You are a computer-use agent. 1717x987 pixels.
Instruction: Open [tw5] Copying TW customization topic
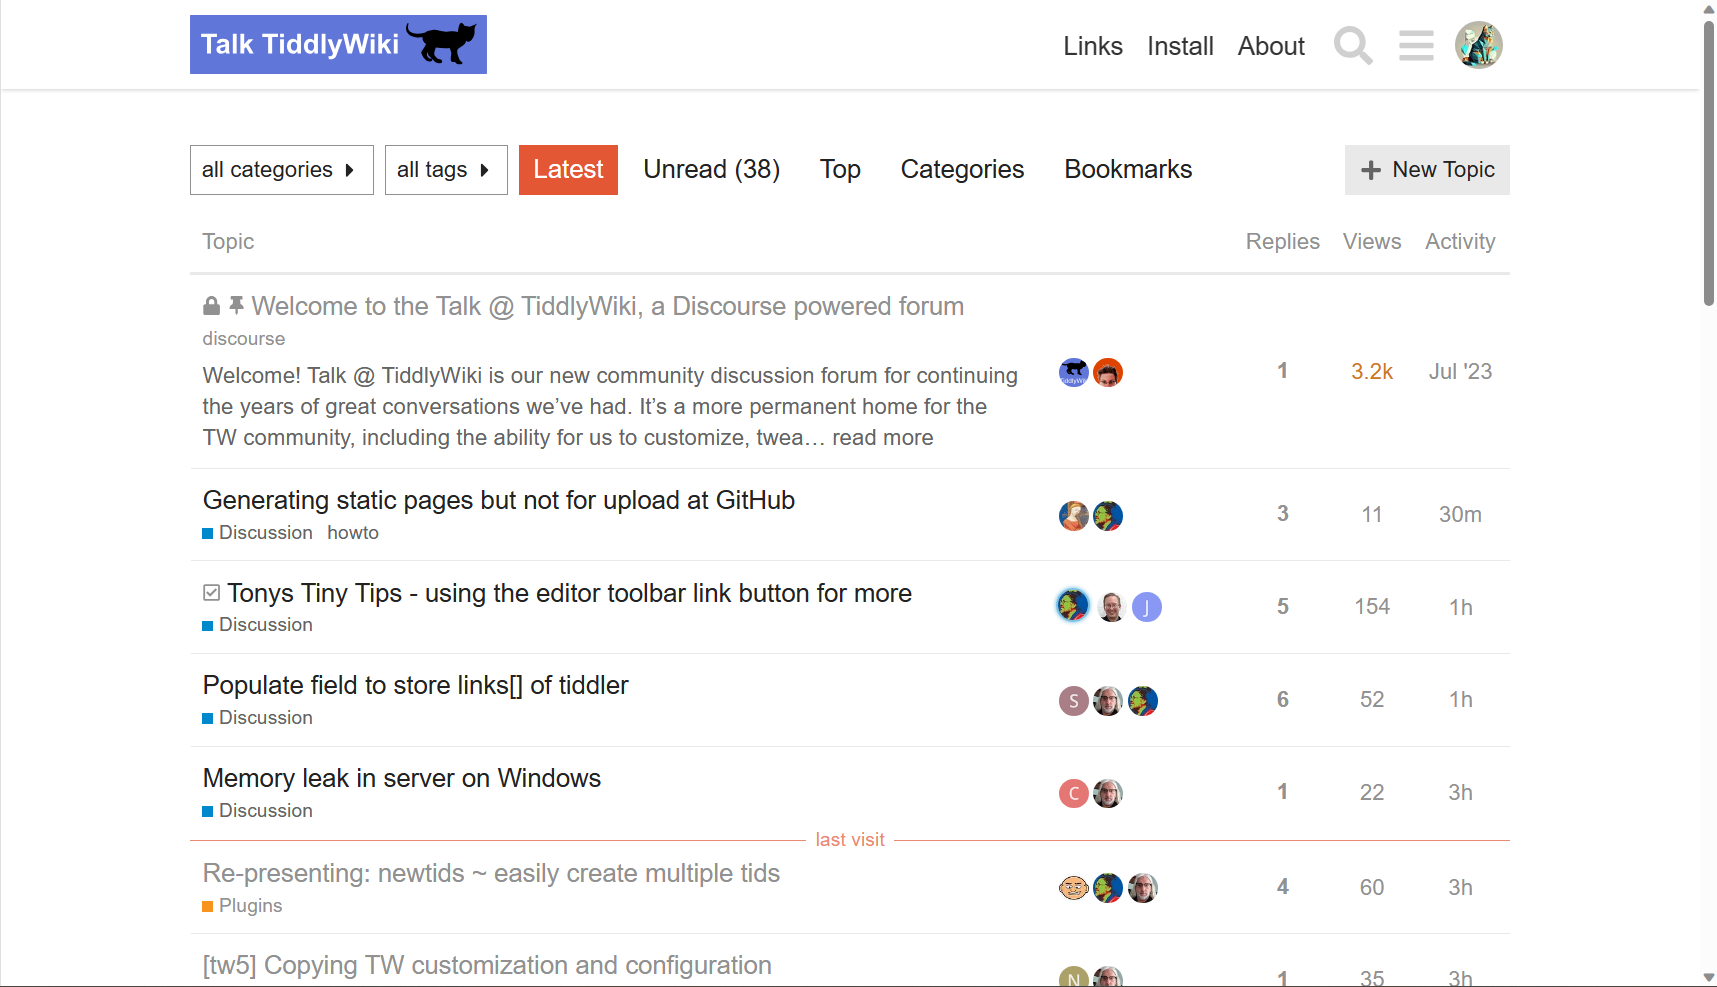click(x=487, y=965)
